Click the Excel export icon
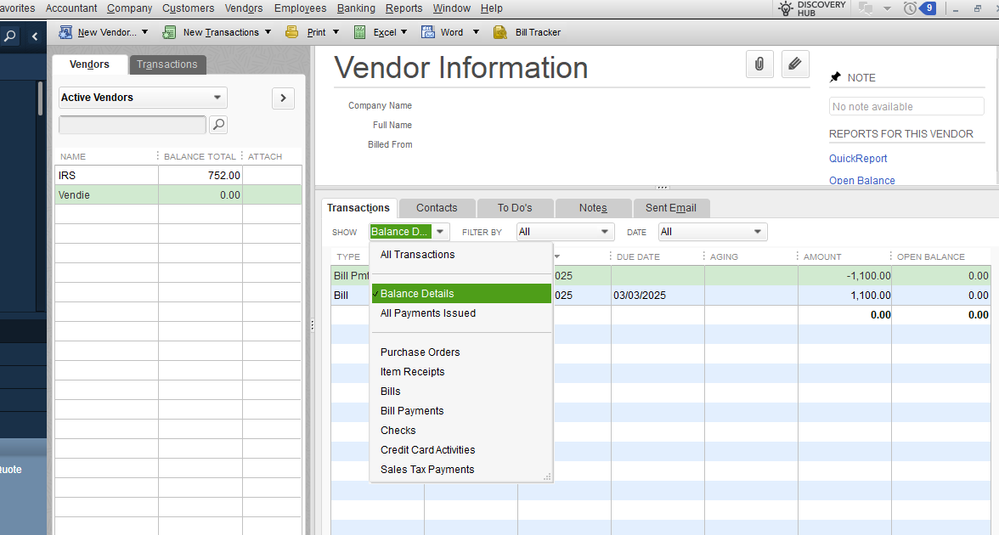 coord(359,32)
